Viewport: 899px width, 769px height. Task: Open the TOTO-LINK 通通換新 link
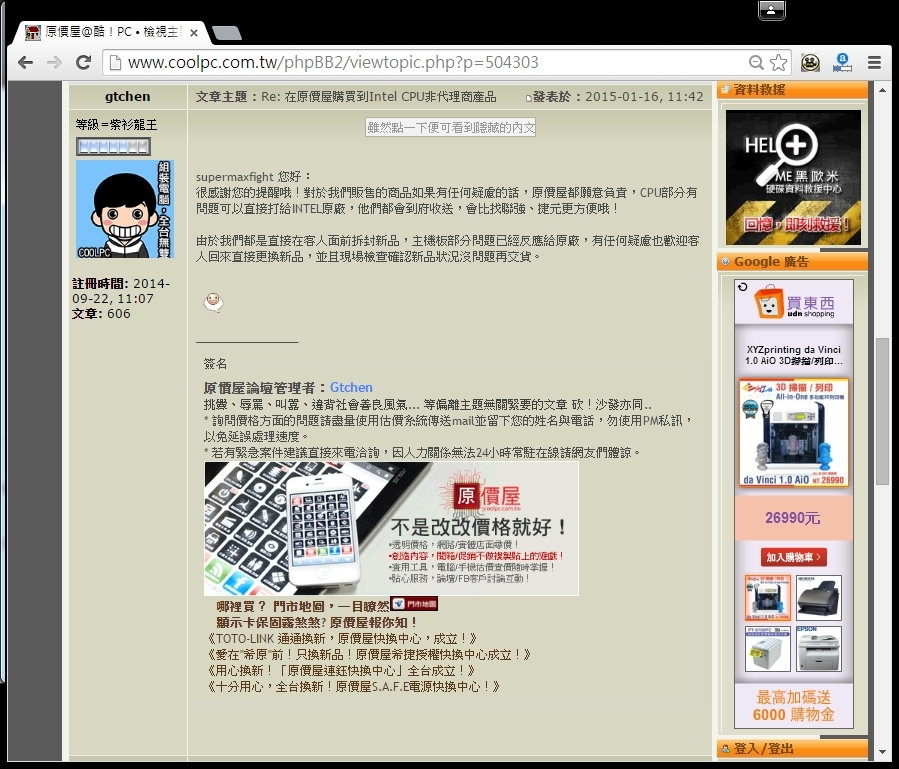tap(342, 638)
